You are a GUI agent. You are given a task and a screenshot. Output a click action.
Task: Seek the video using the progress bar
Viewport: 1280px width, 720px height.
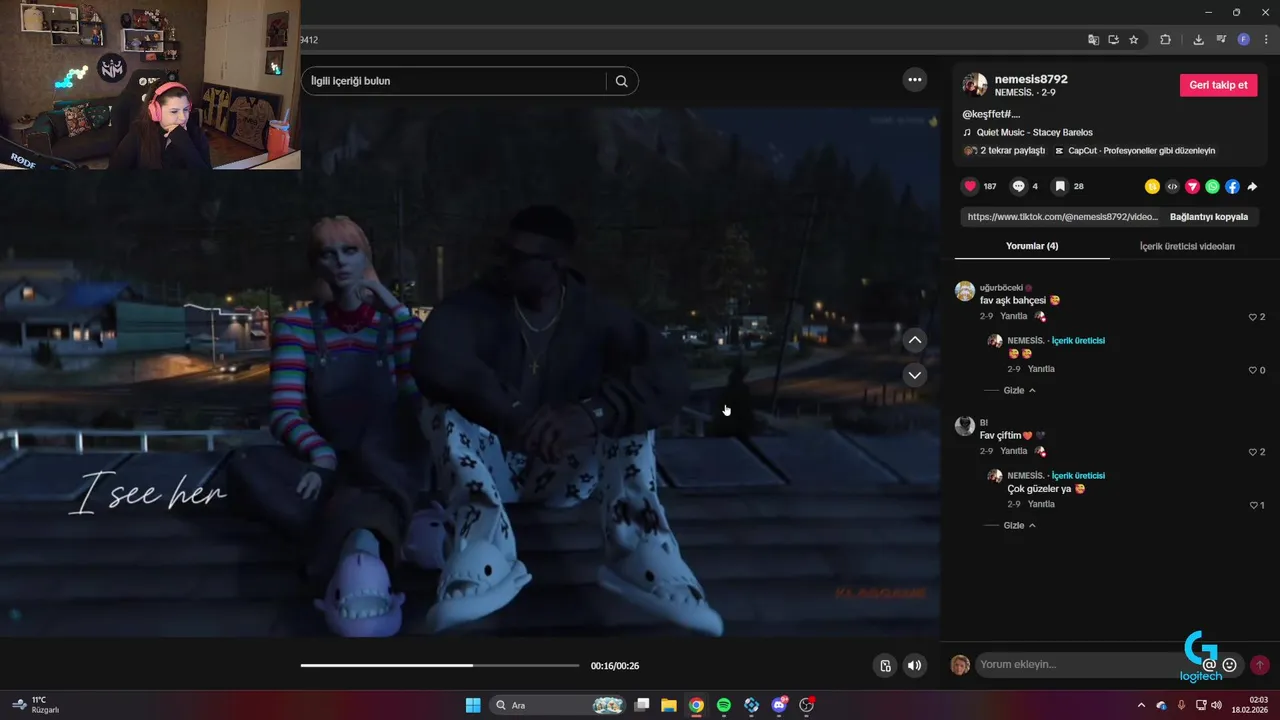click(x=440, y=665)
